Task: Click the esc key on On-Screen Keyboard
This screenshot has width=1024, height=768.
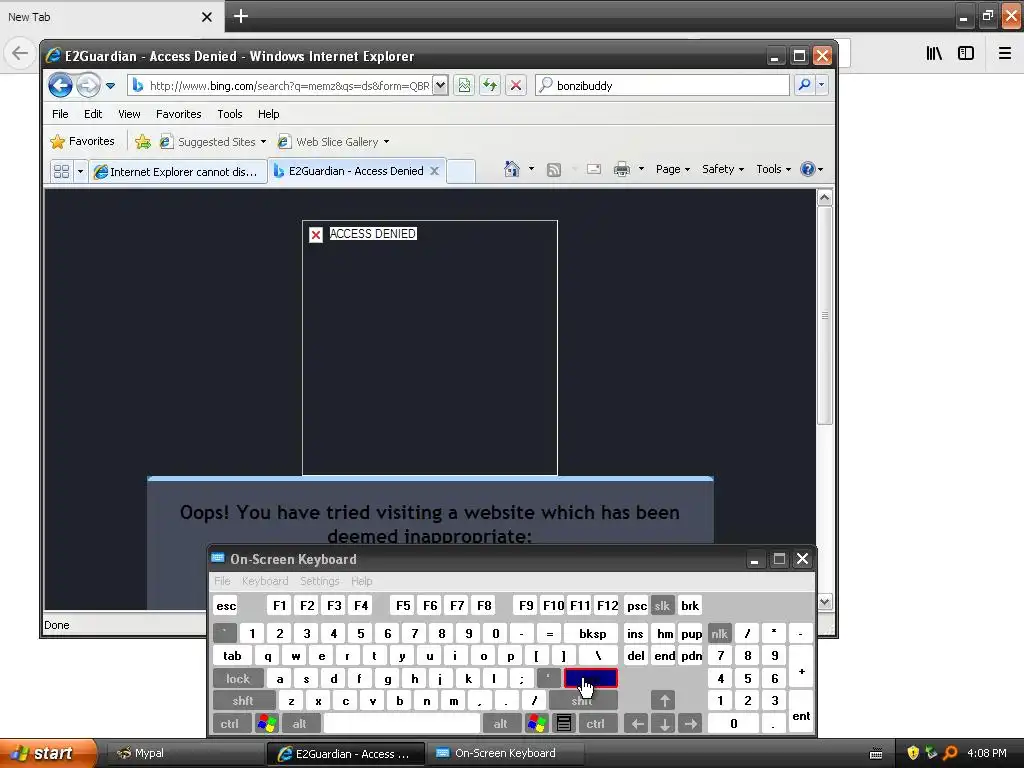Action: tap(226, 605)
